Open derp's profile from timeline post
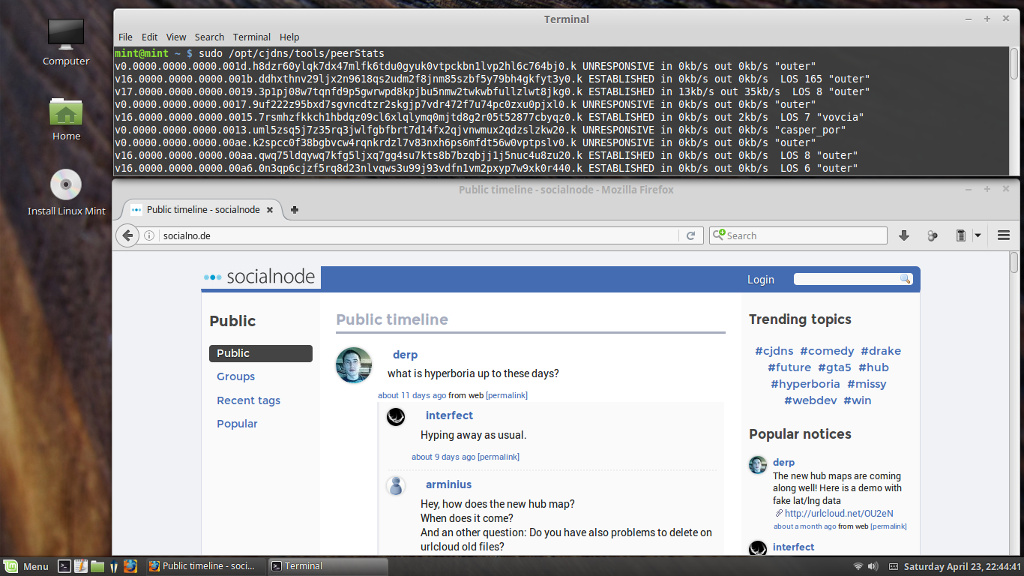 (405, 355)
